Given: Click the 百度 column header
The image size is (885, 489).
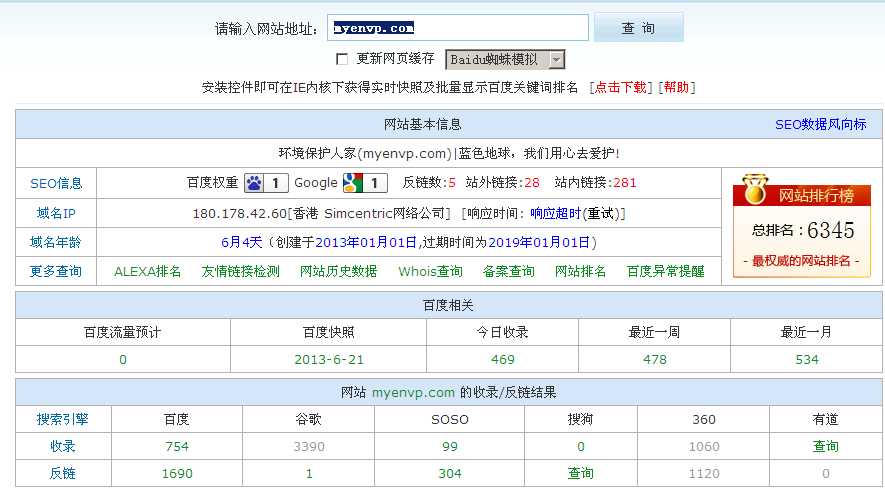Looking at the screenshot, I should pyautogui.click(x=177, y=420).
